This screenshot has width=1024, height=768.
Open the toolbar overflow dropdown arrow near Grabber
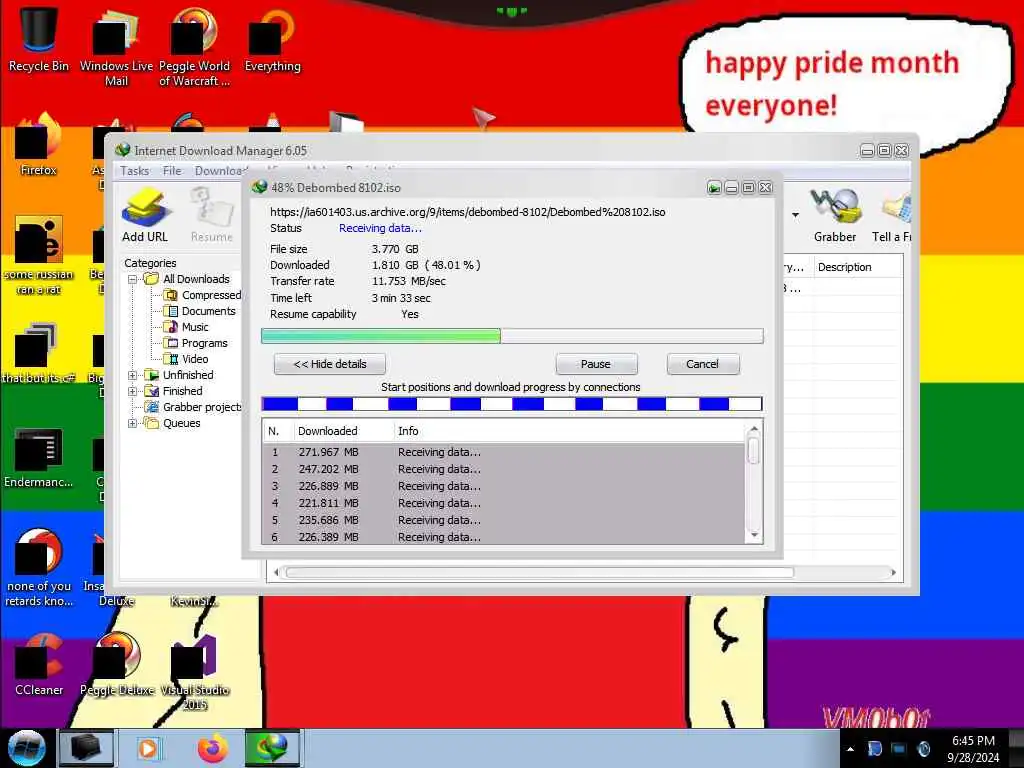coord(795,215)
